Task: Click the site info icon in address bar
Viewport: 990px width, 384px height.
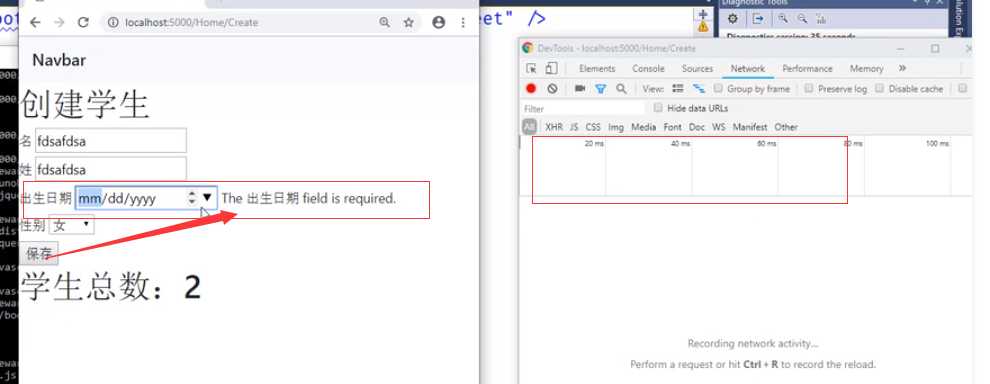Action: click(113, 23)
